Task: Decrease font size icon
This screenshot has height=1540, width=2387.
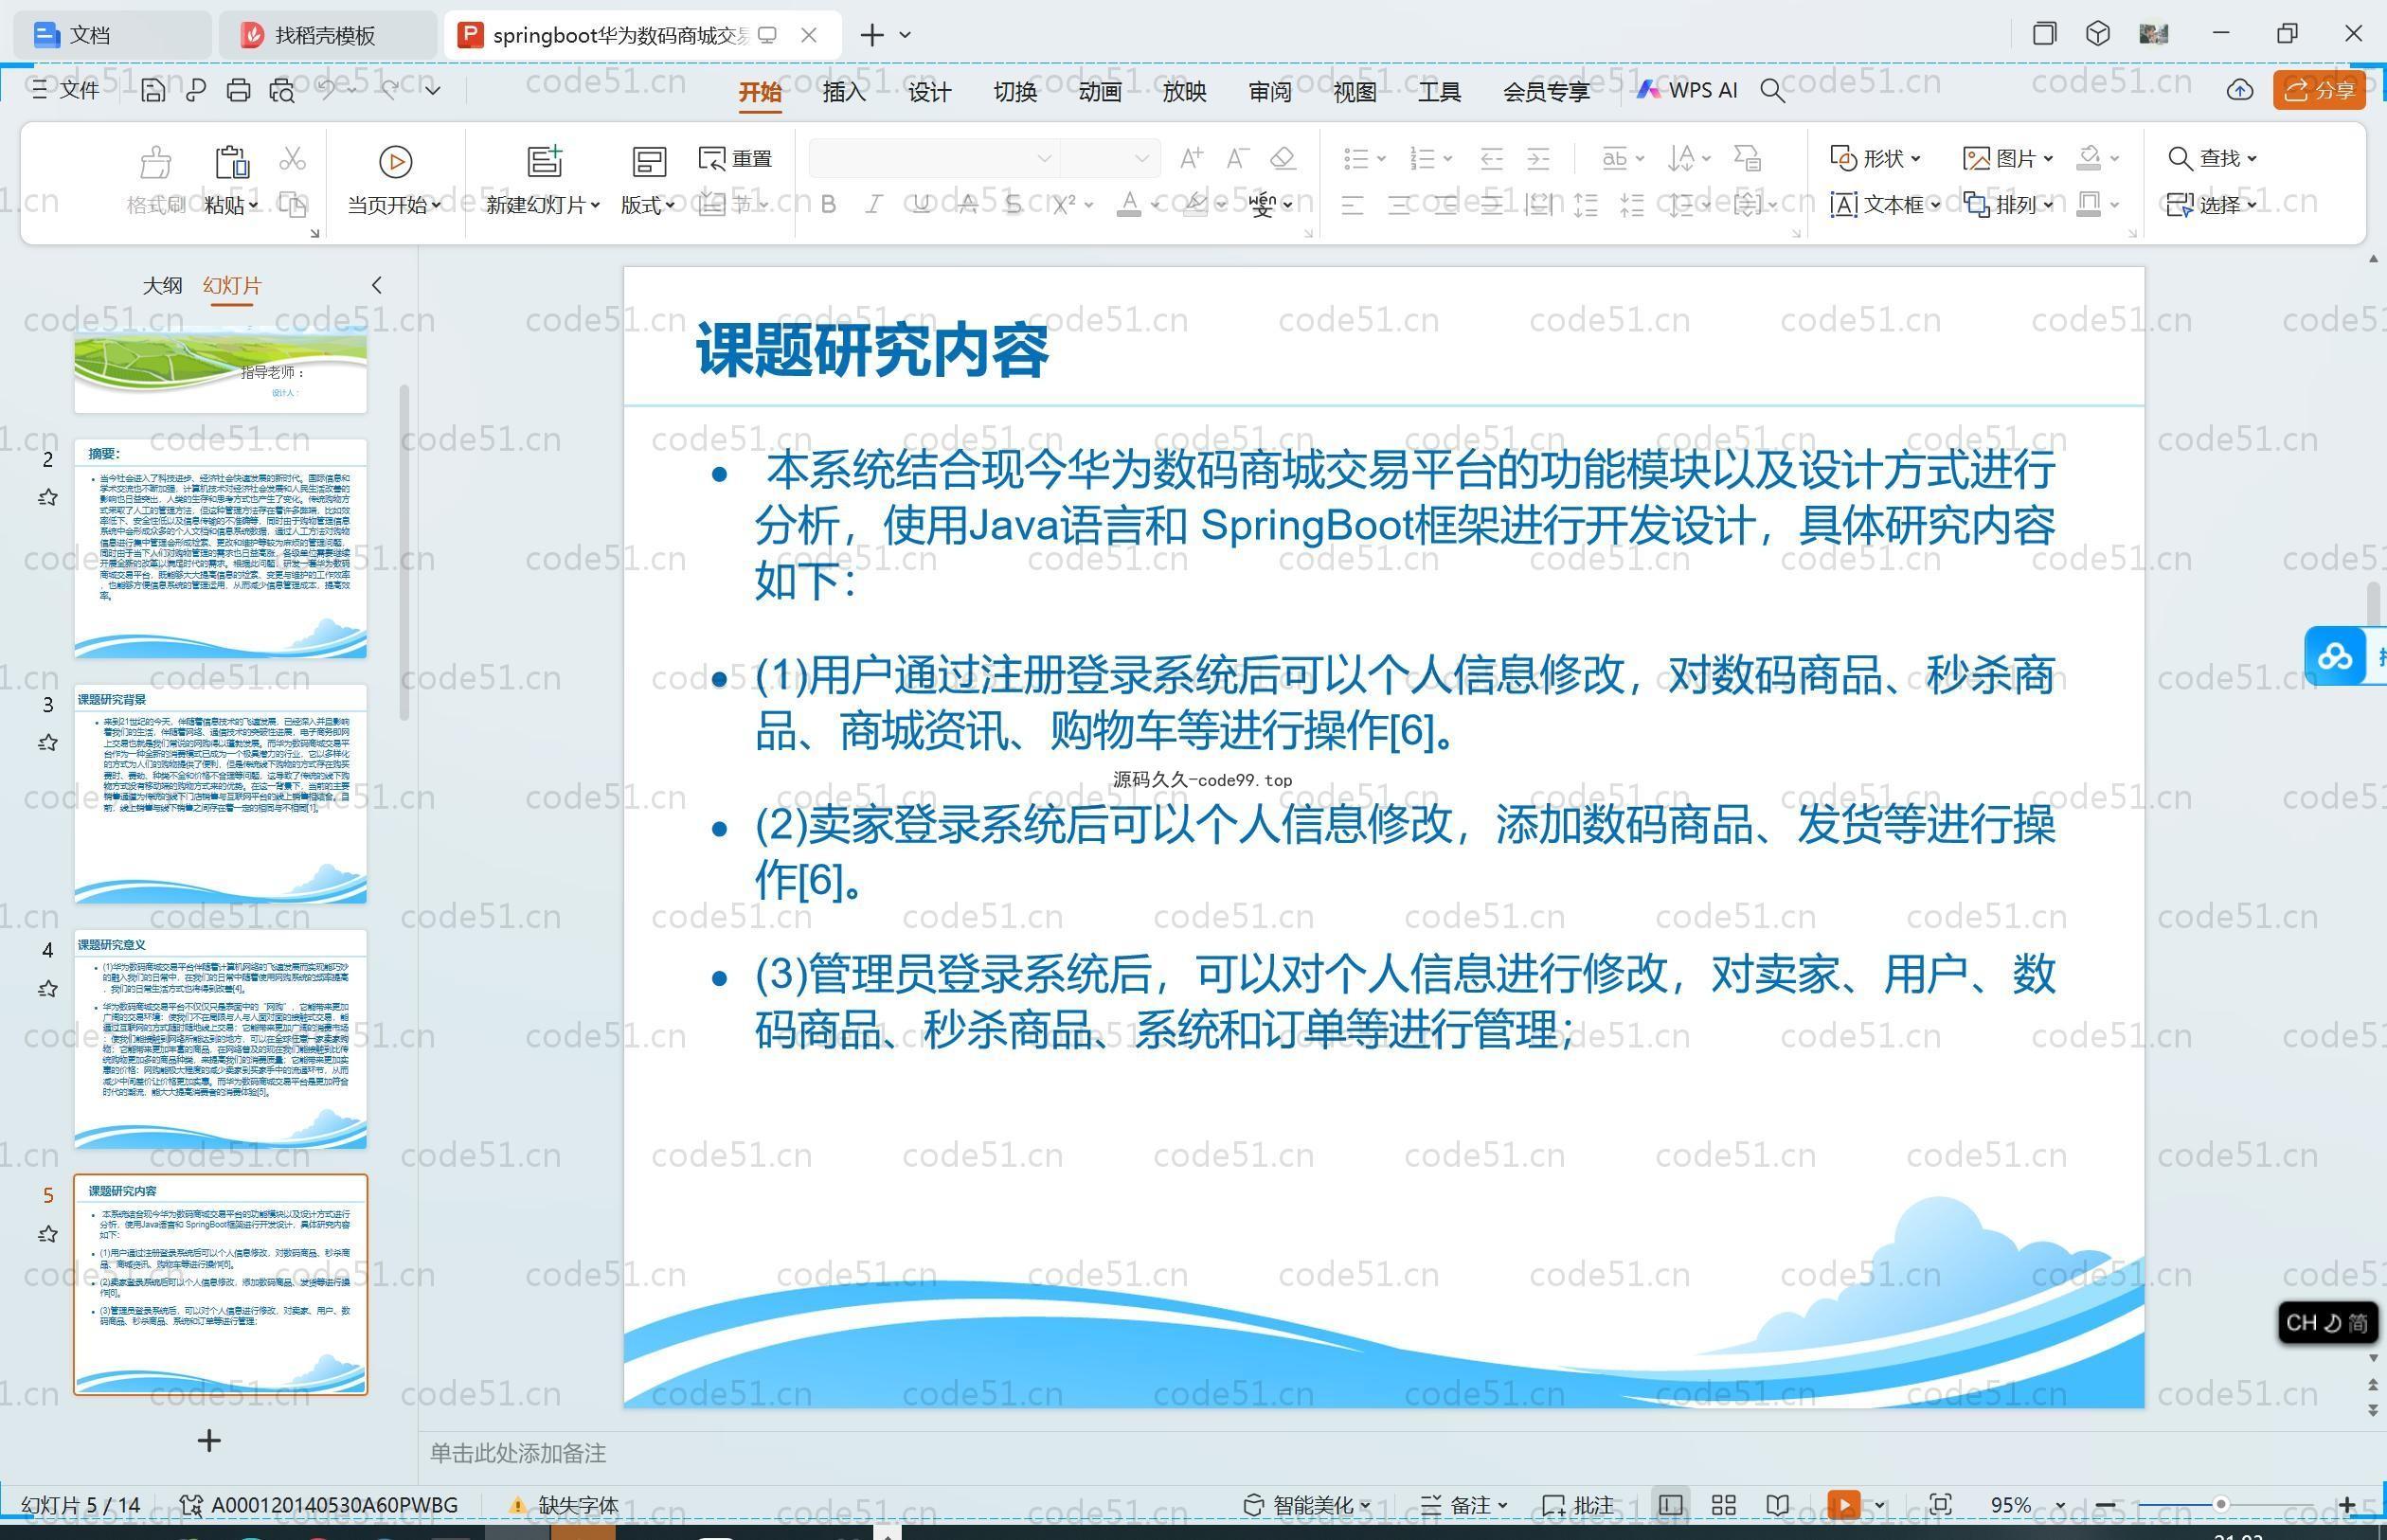Action: tap(1237, 157)
